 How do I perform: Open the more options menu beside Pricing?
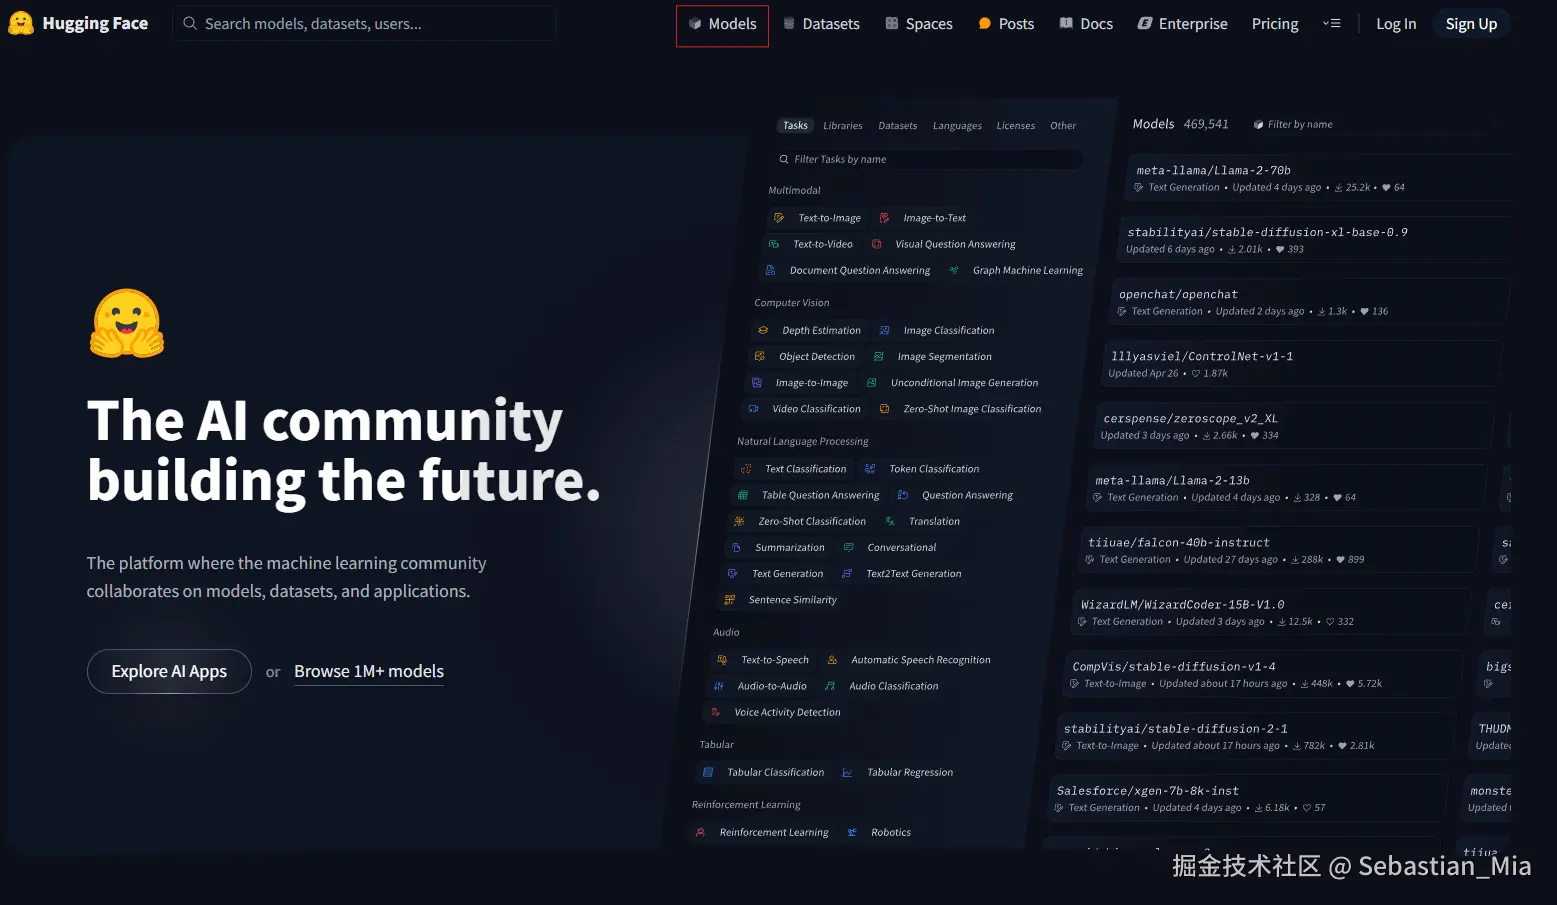1331,23
